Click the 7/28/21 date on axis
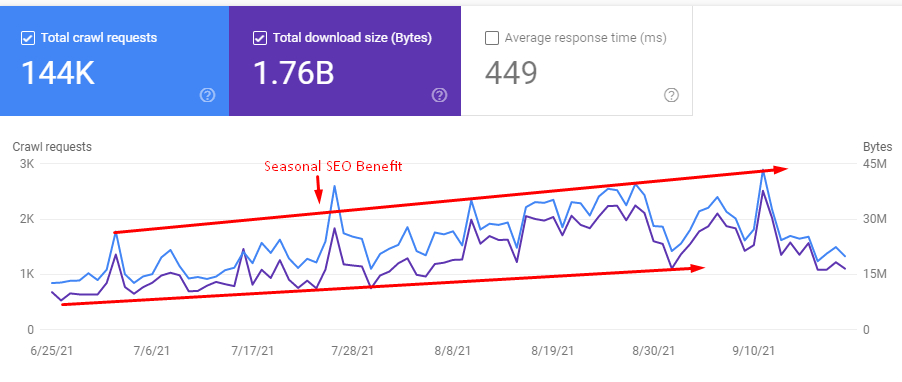The width and height of the screenshot is (902, 382). click(x=353, y=350)
